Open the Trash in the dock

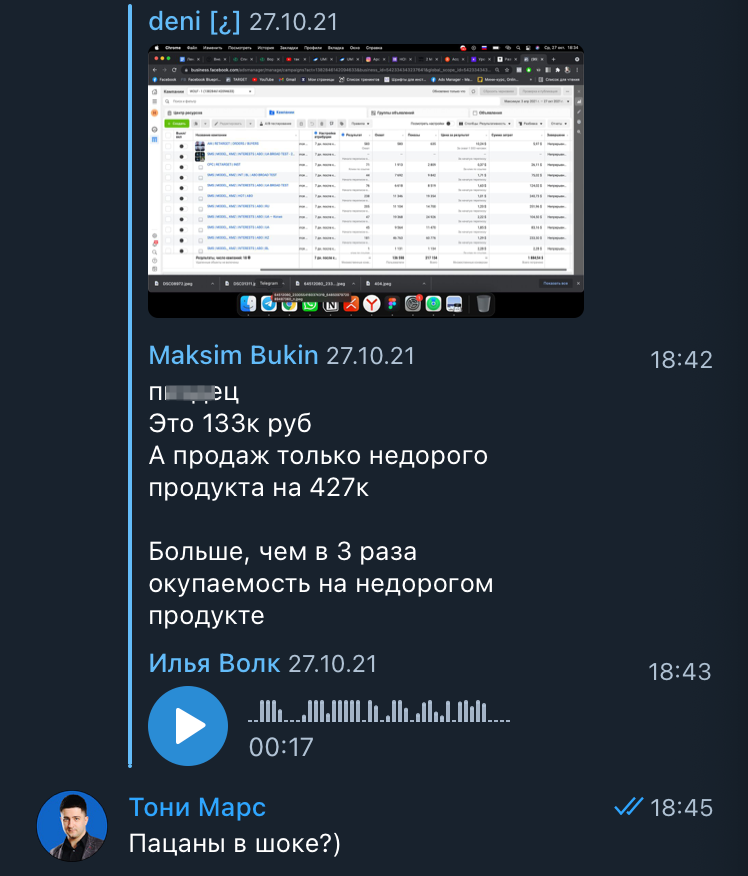point(484,304)
